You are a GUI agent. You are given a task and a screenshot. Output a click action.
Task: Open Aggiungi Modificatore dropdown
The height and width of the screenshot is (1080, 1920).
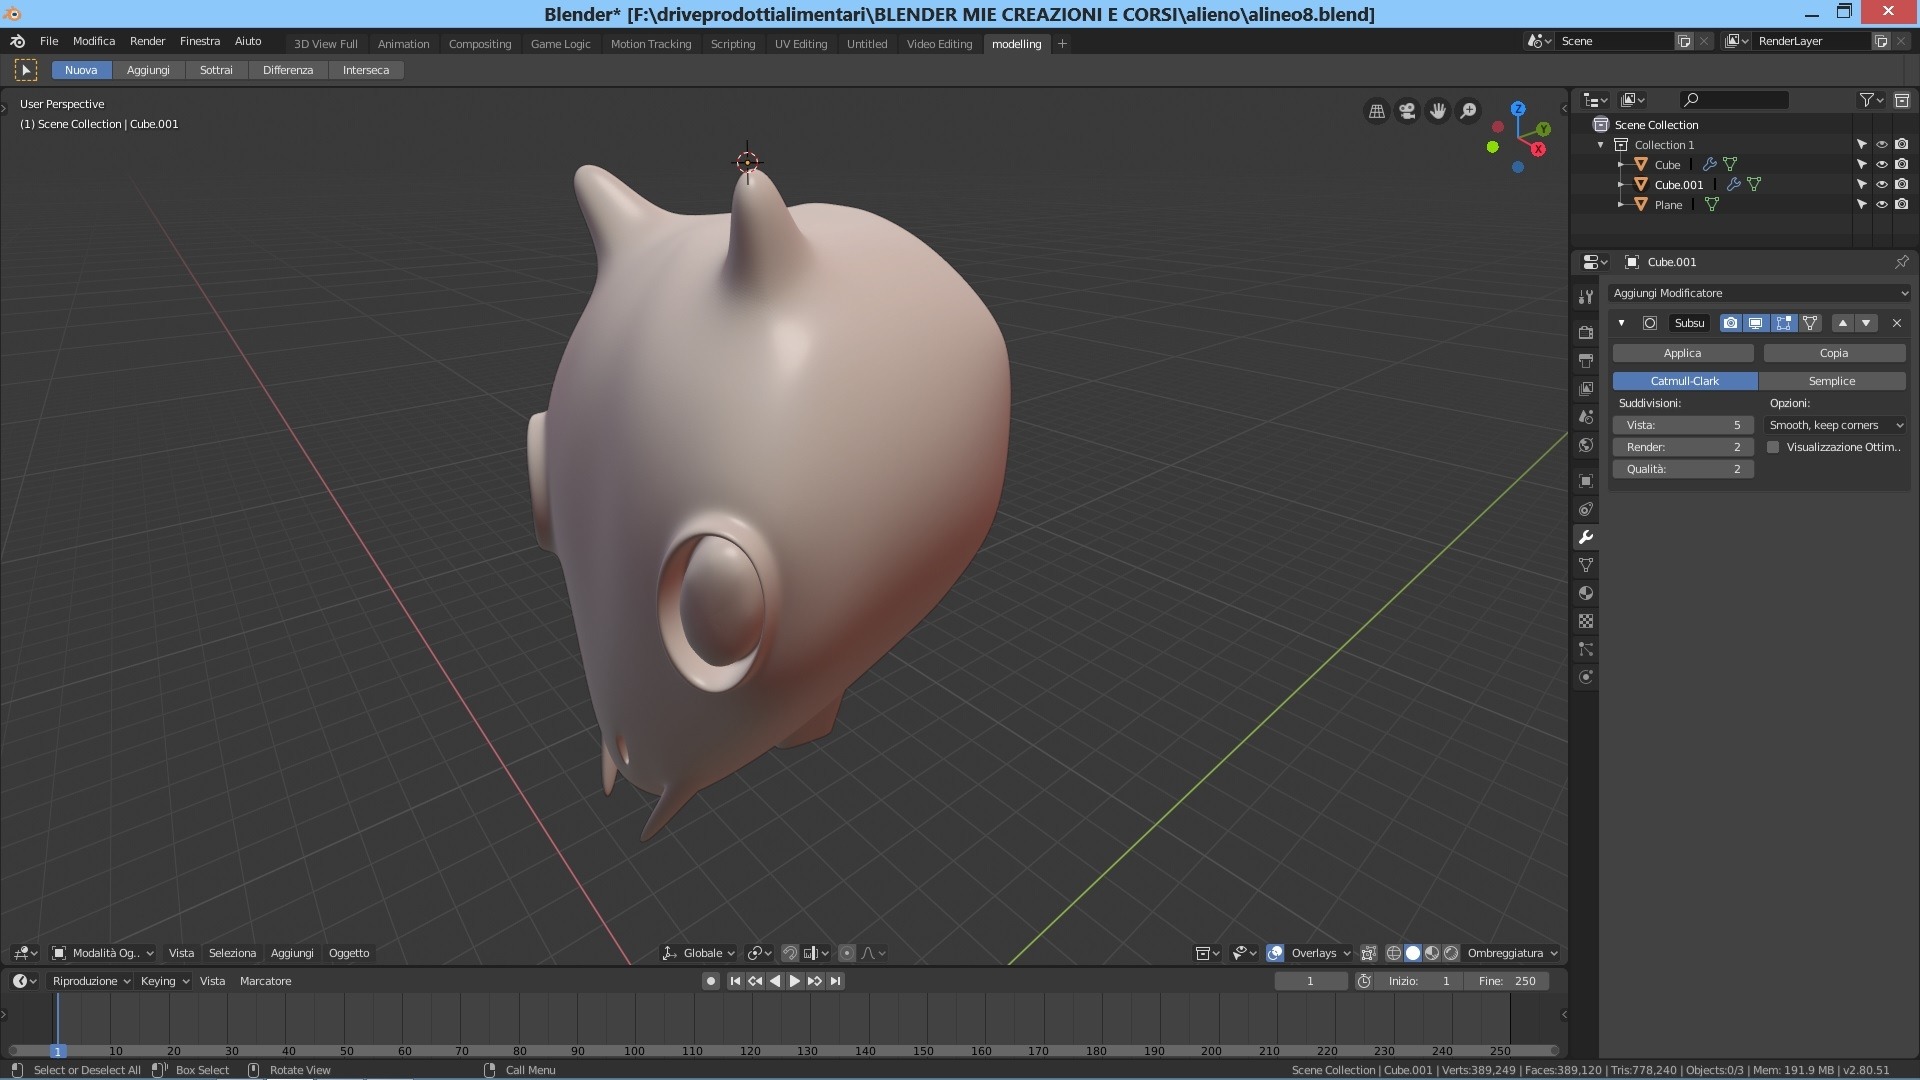tap(1760, 293)
